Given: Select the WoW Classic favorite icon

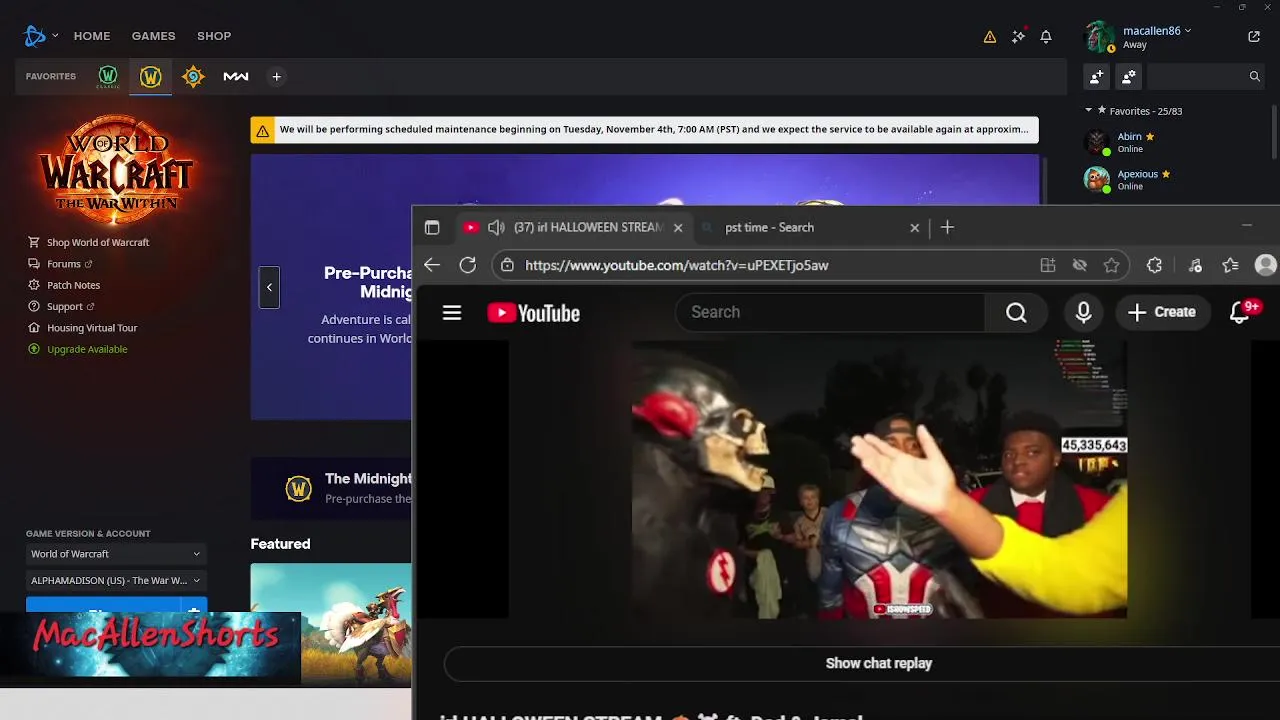Looking at the screenshot, I should [108, 76].
